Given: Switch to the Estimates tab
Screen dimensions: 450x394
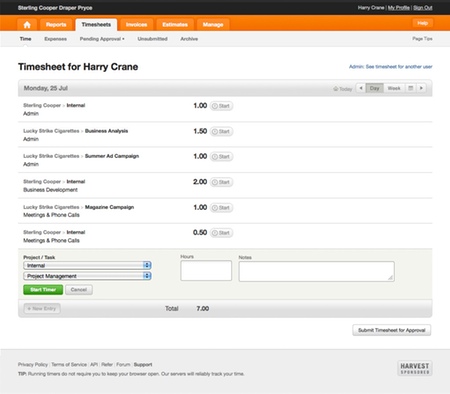Looking at the screenshot, I should coord(175,25).
